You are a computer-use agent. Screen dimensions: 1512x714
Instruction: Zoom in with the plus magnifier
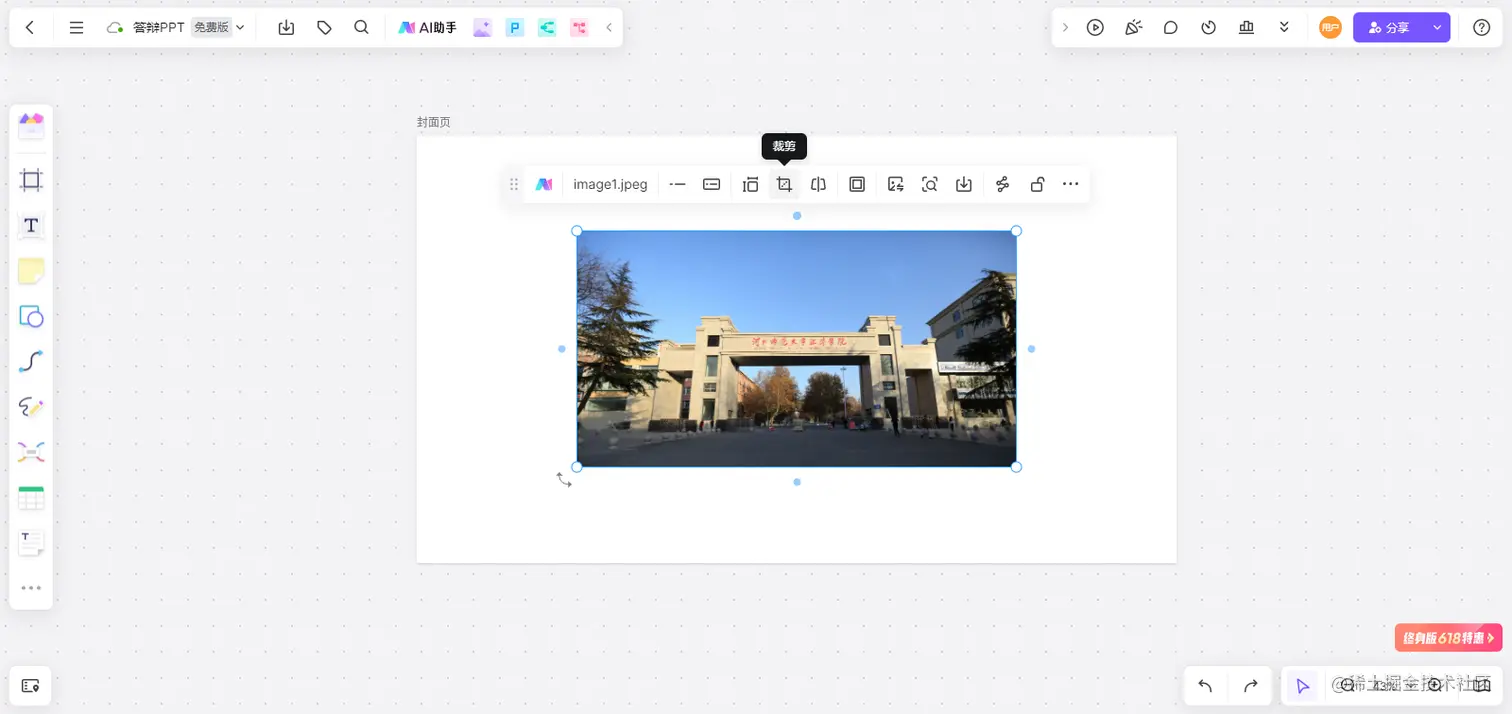(x=1435, y=685)
